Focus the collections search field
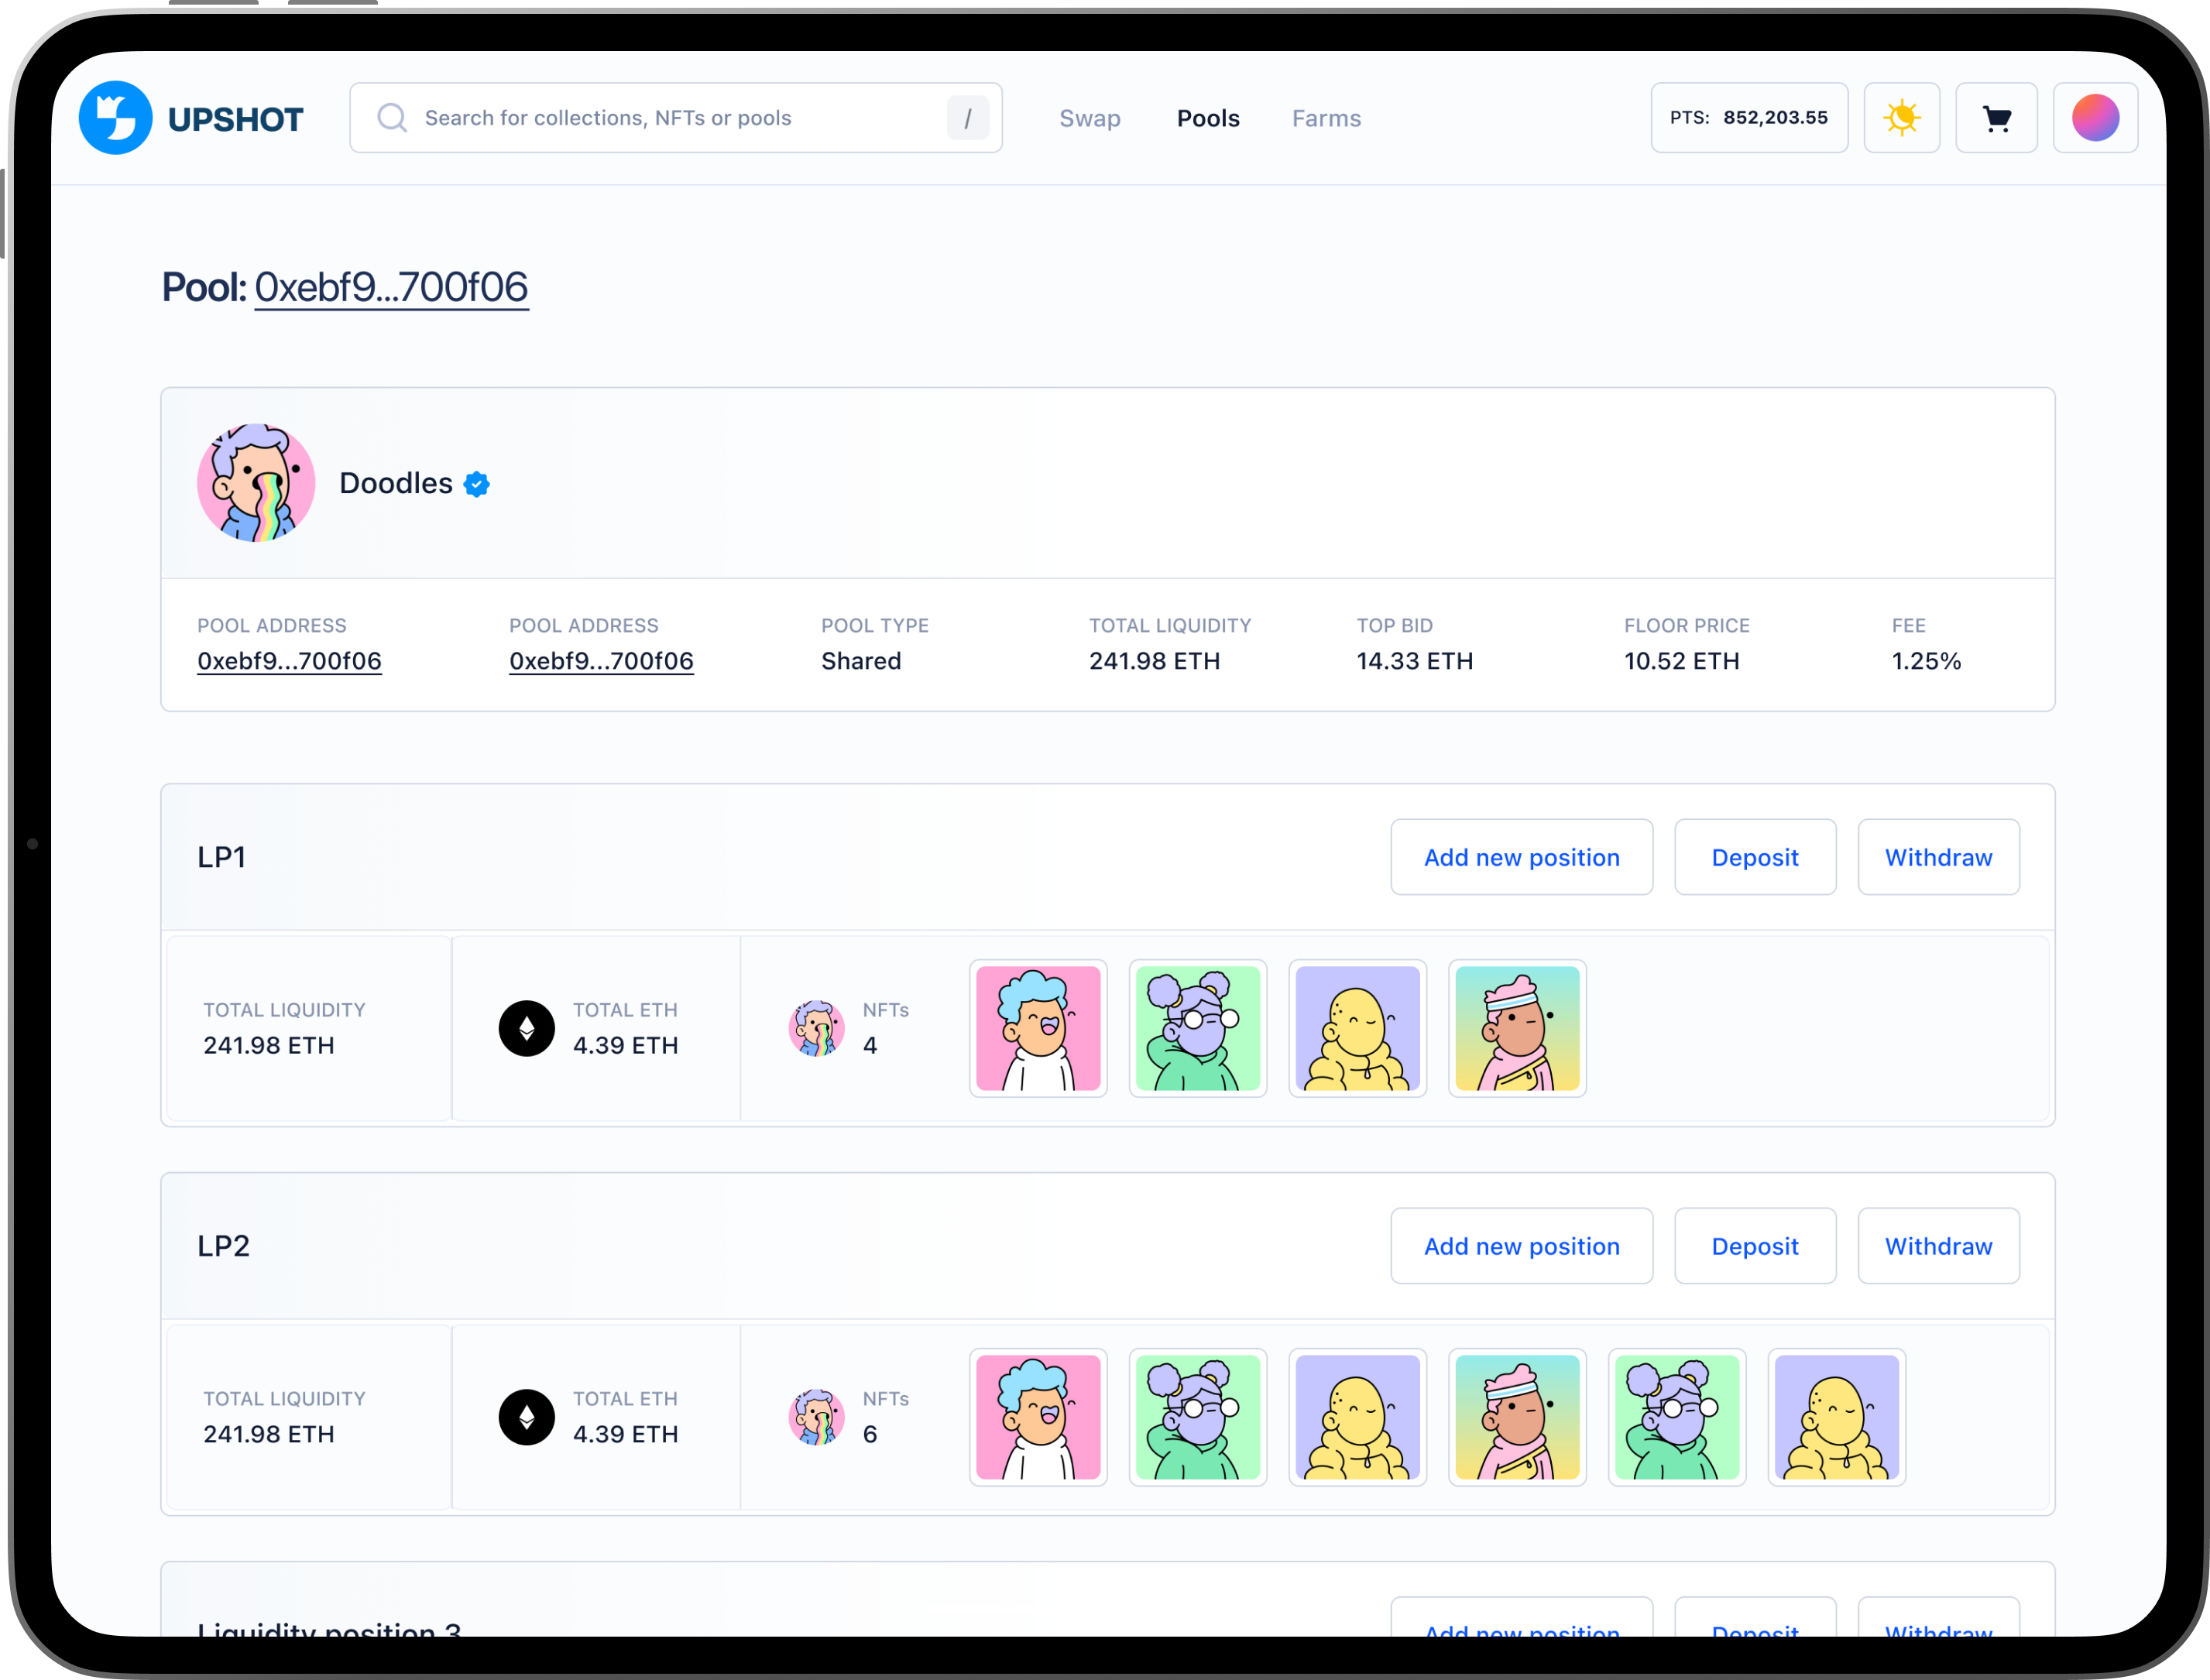This screenshot has height=1680, width=2210. 660,118
